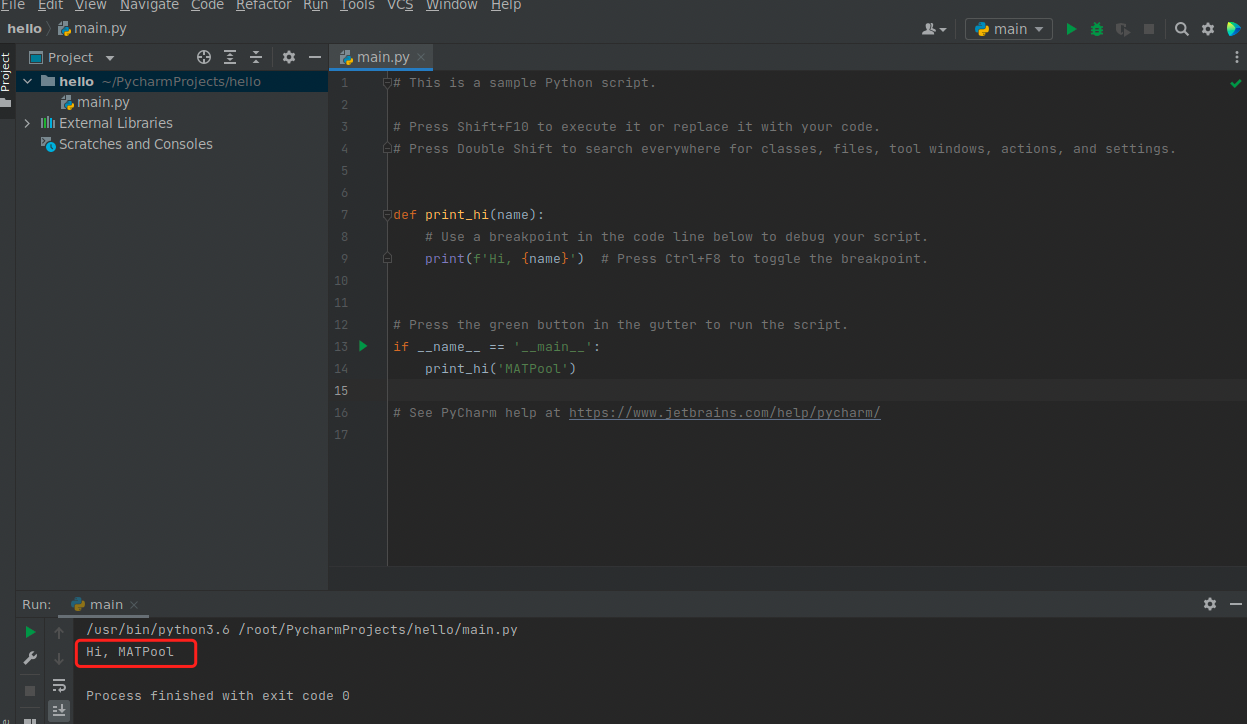Click the grey Stop square in the top toolbar
1247x724 pixels.
coord(1149,29)
